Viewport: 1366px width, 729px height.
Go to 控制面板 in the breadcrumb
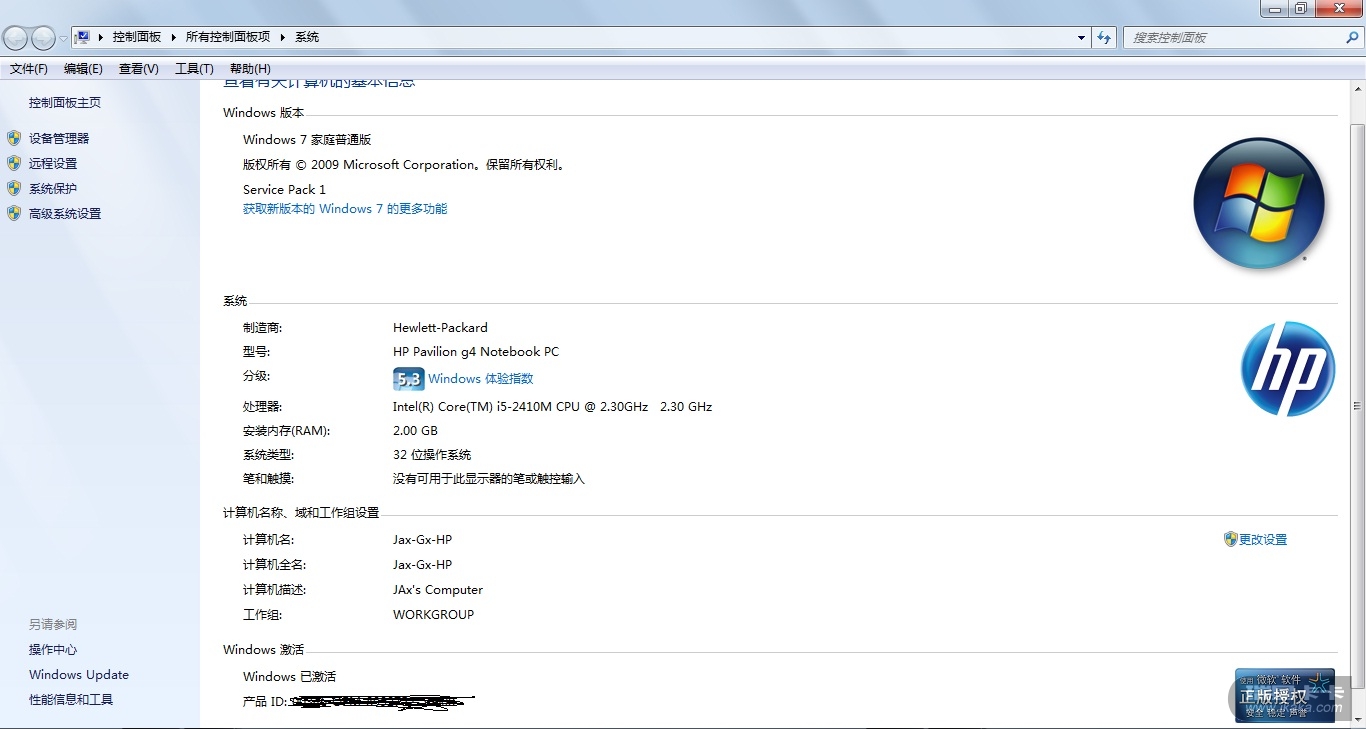click(137, 37)
